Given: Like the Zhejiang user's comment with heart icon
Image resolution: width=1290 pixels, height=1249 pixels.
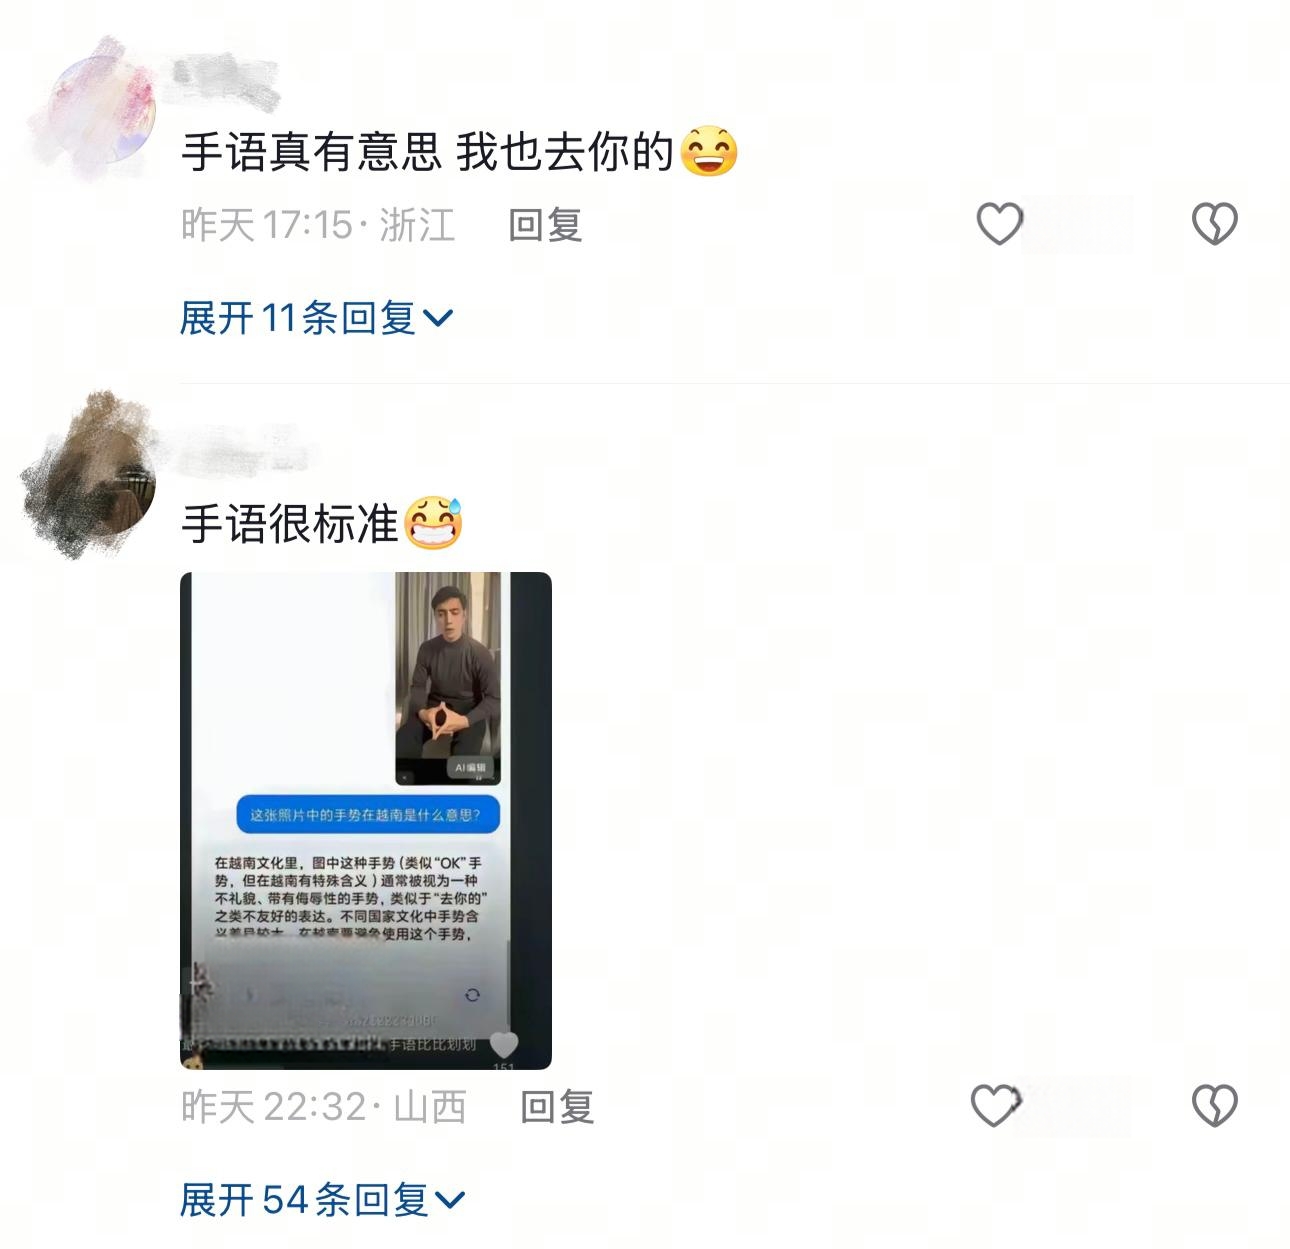Looking at the screenshot, I should (999, 223).
